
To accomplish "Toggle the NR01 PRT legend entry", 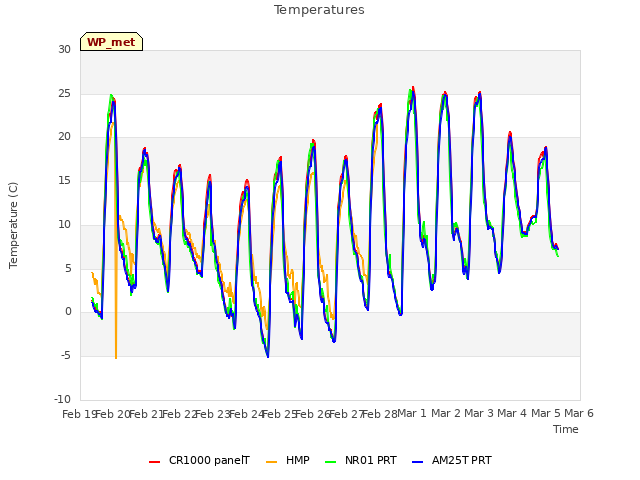I will pyautogui.click(x=361, y=461).
